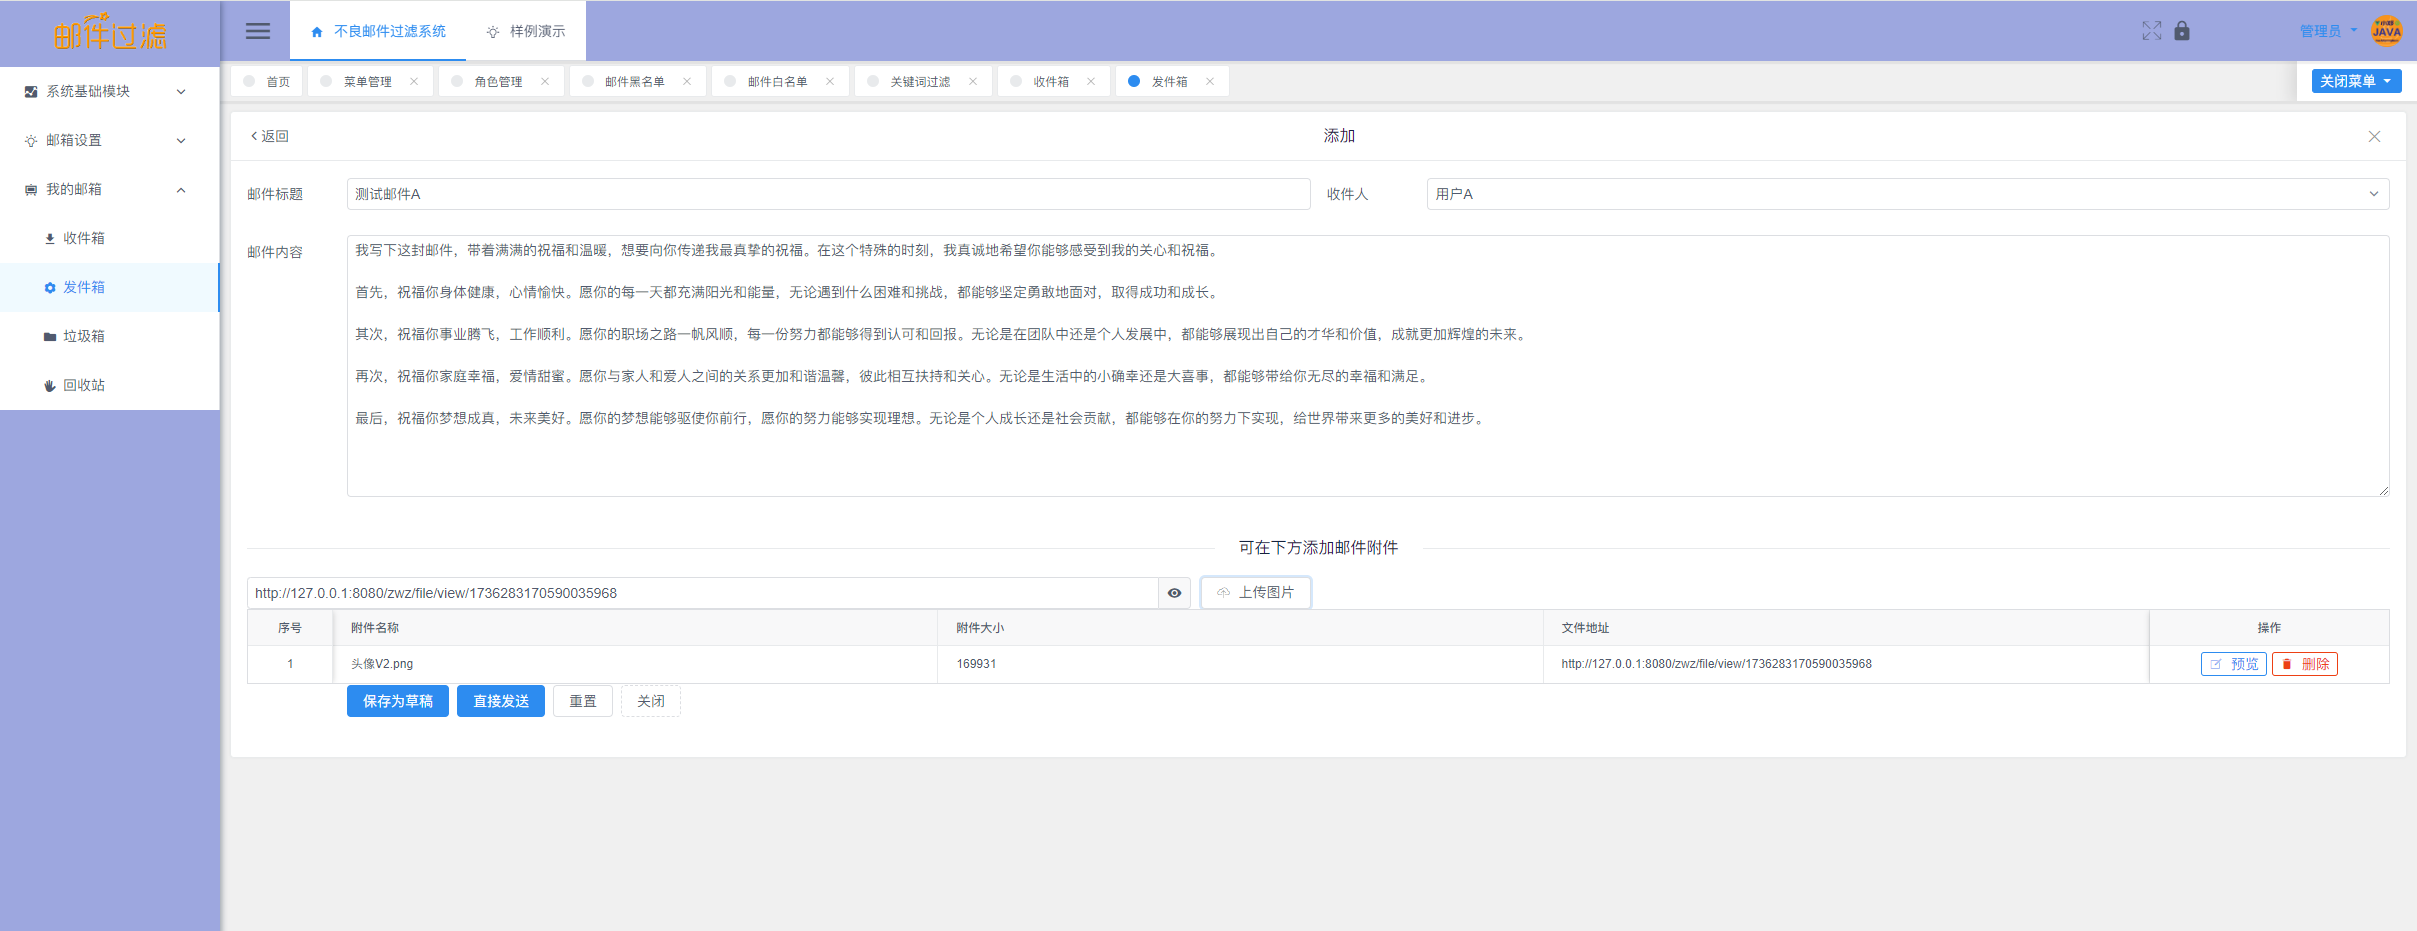Switch to the 样例演示 top tab

pos(526,31)
